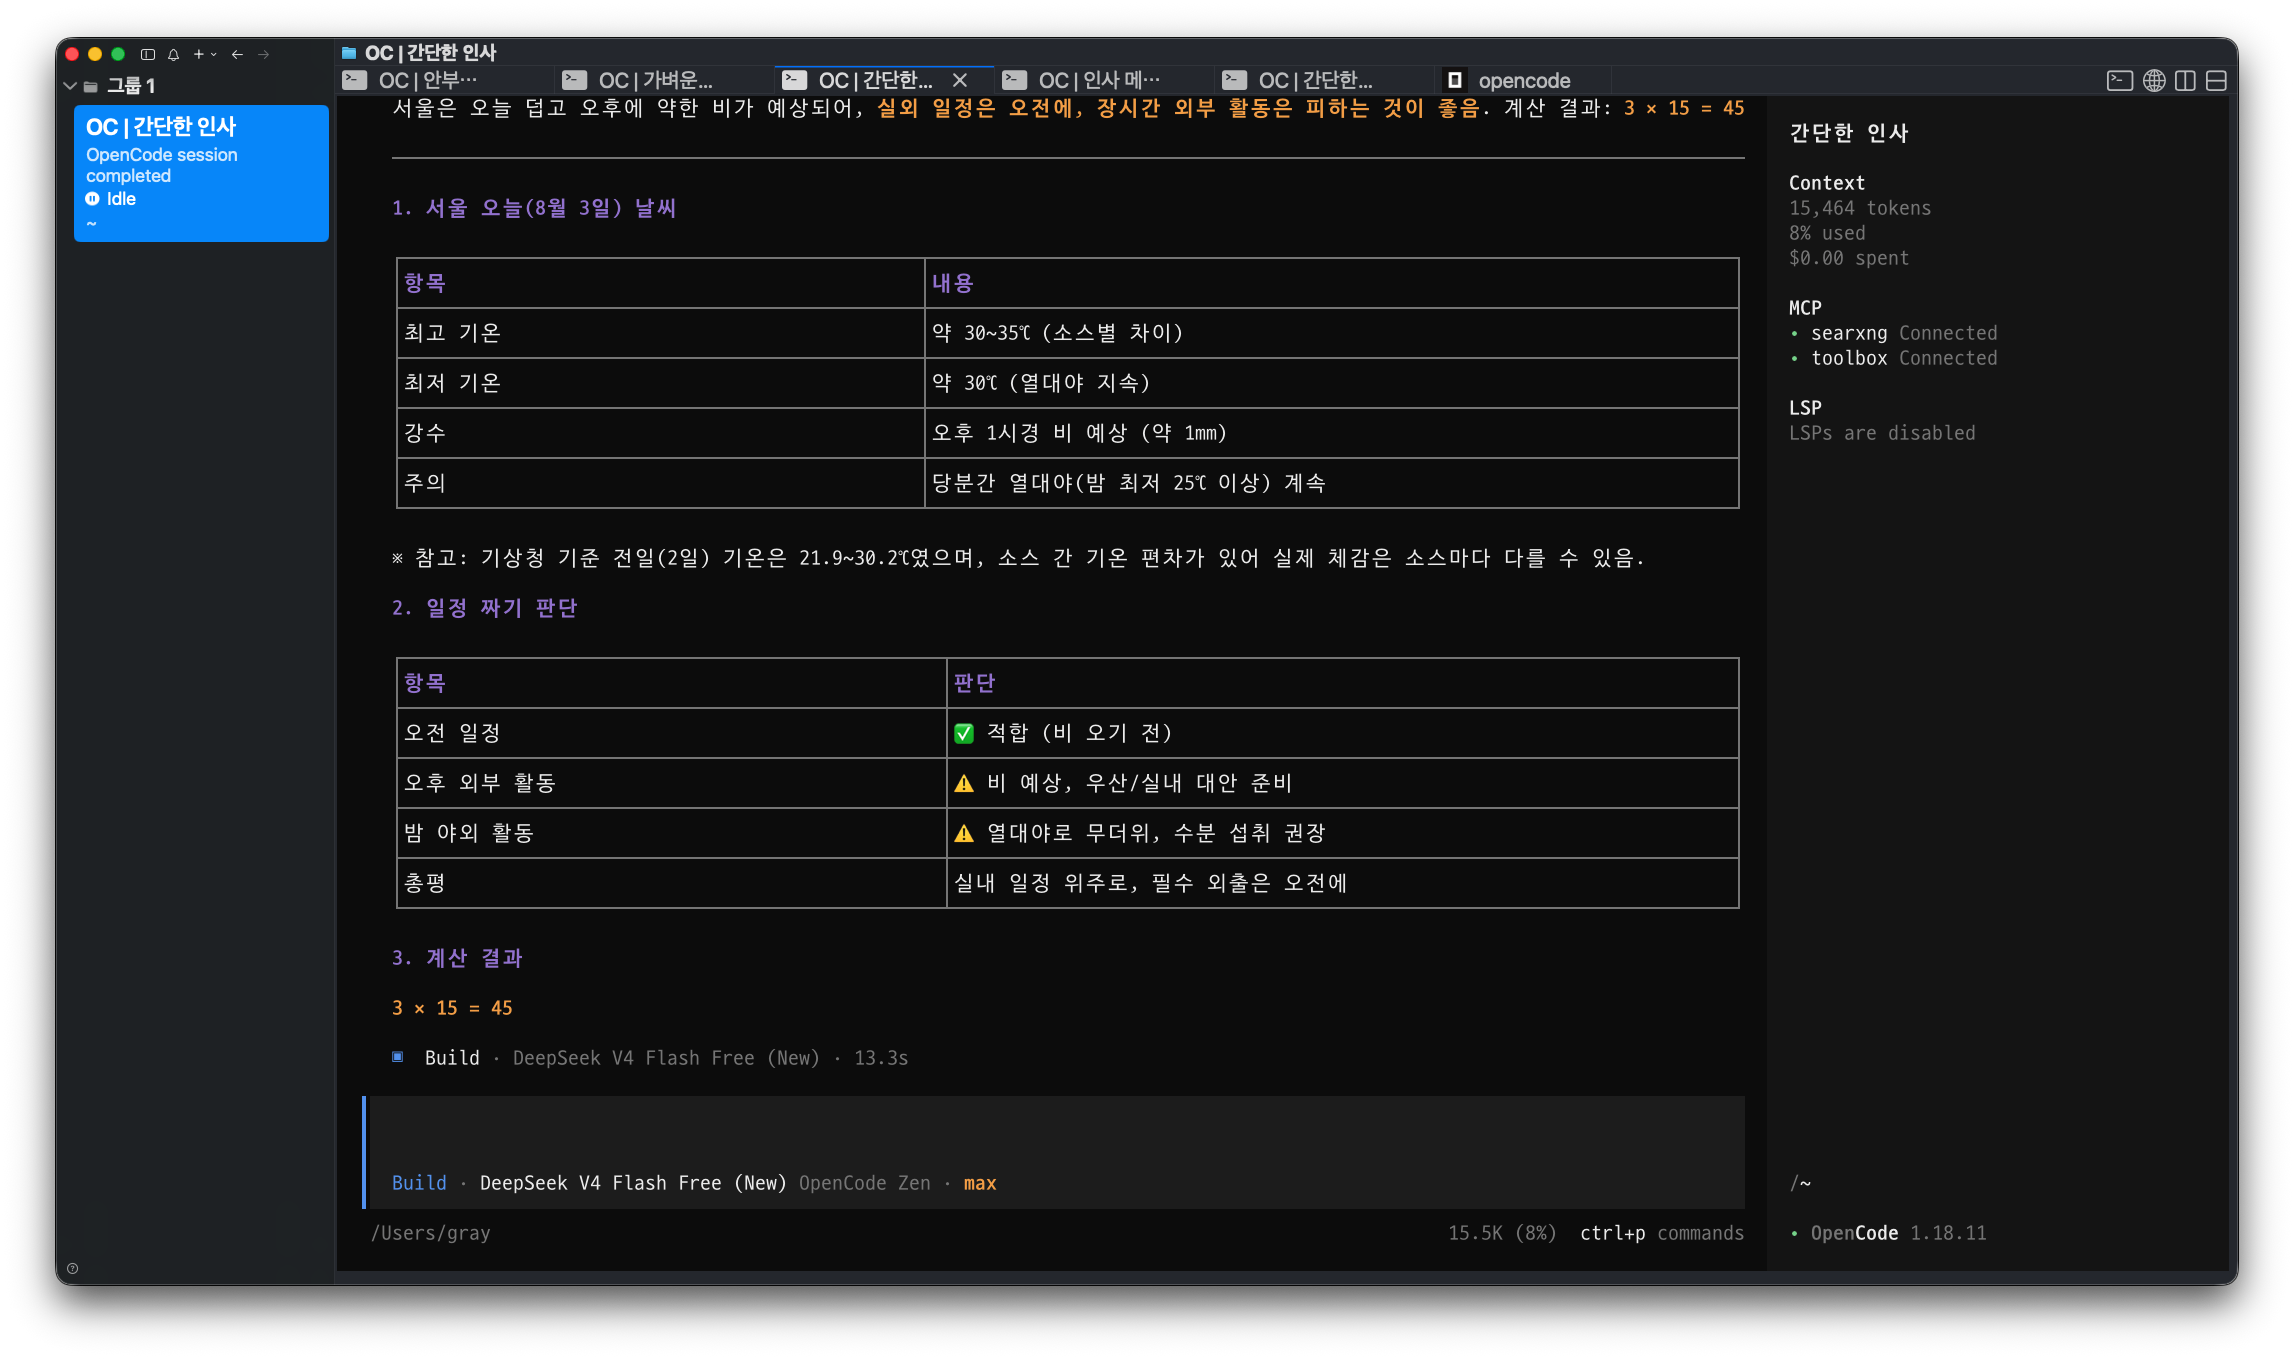Toggle the sidebar panel icon
Screen dimensions: 2294x1359
[148, 54]
